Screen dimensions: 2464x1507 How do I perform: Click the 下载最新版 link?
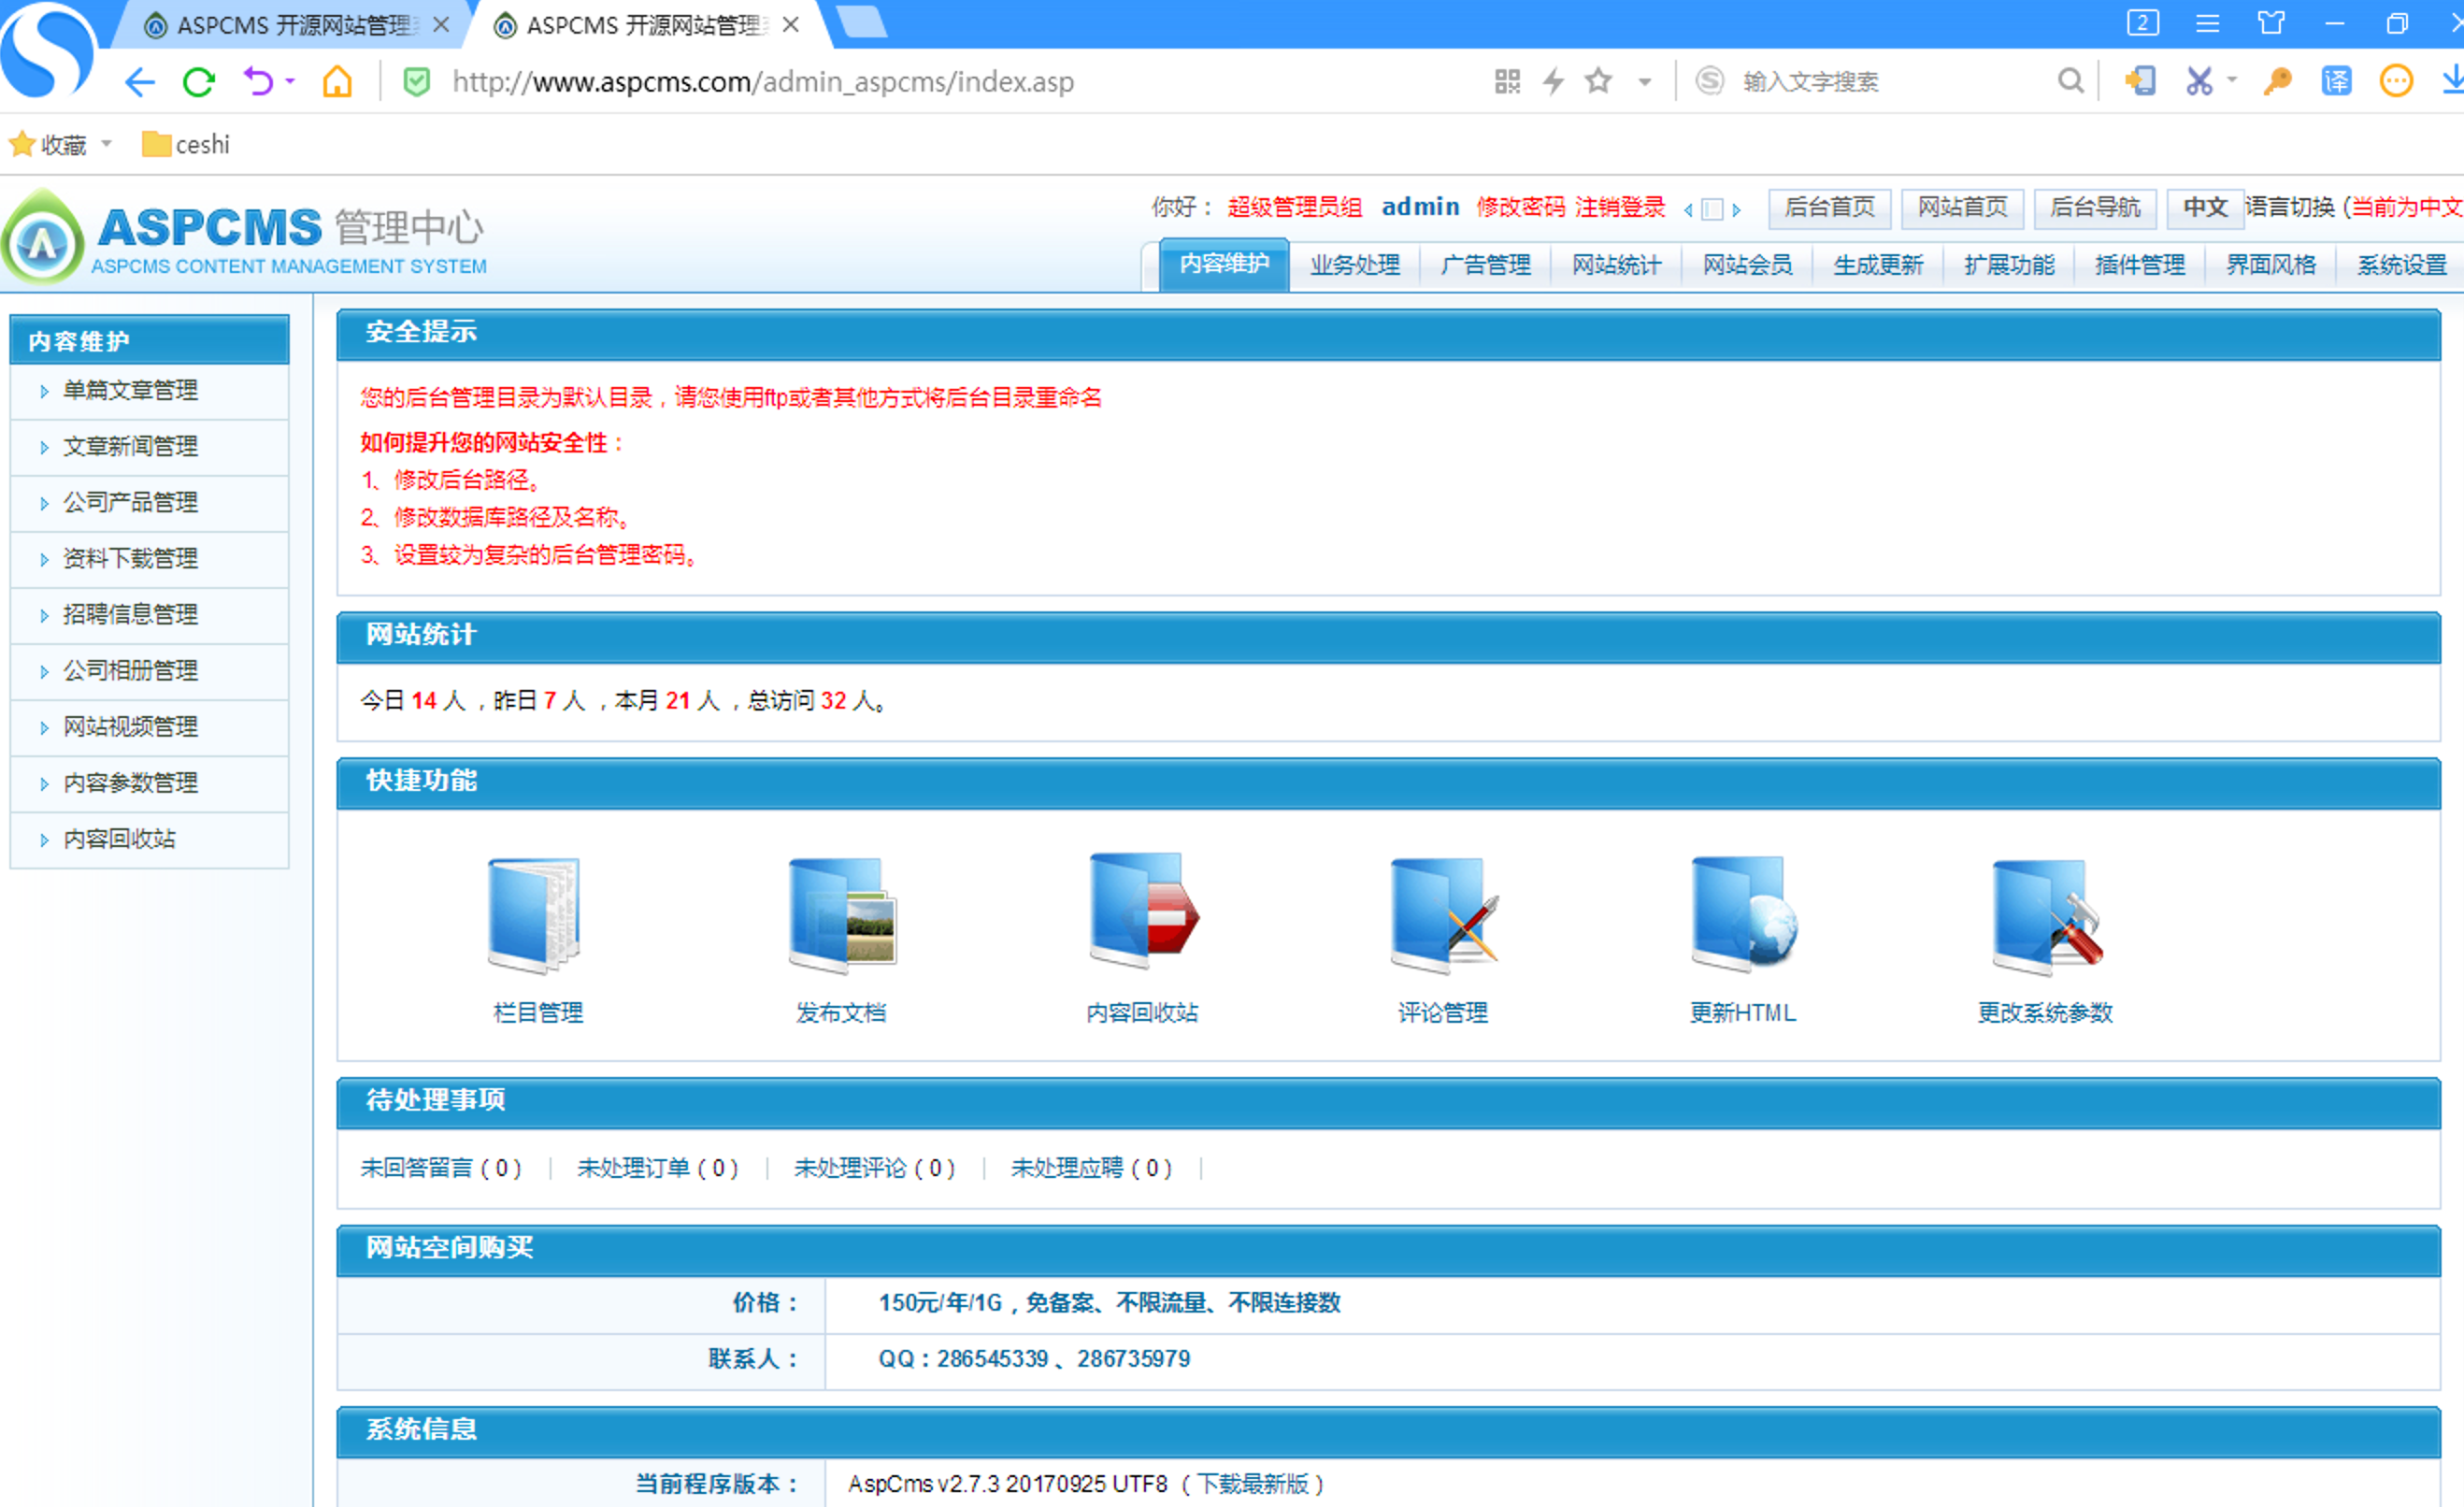1254,1484
